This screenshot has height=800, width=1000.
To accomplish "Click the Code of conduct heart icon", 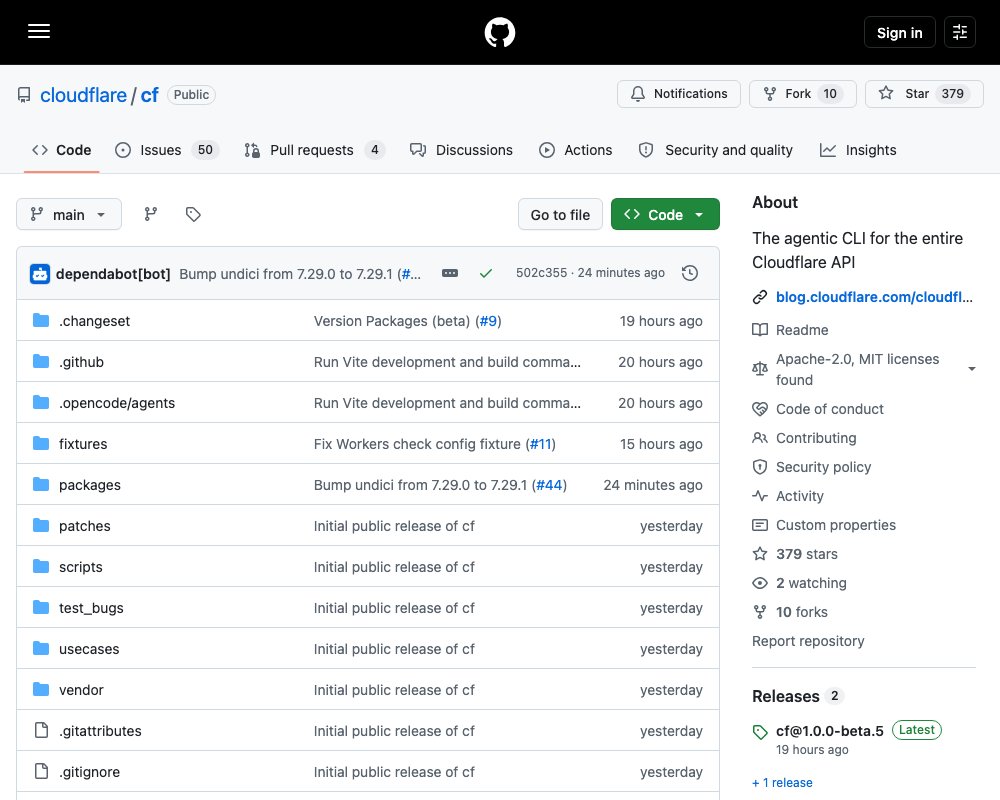I will 760,409.
